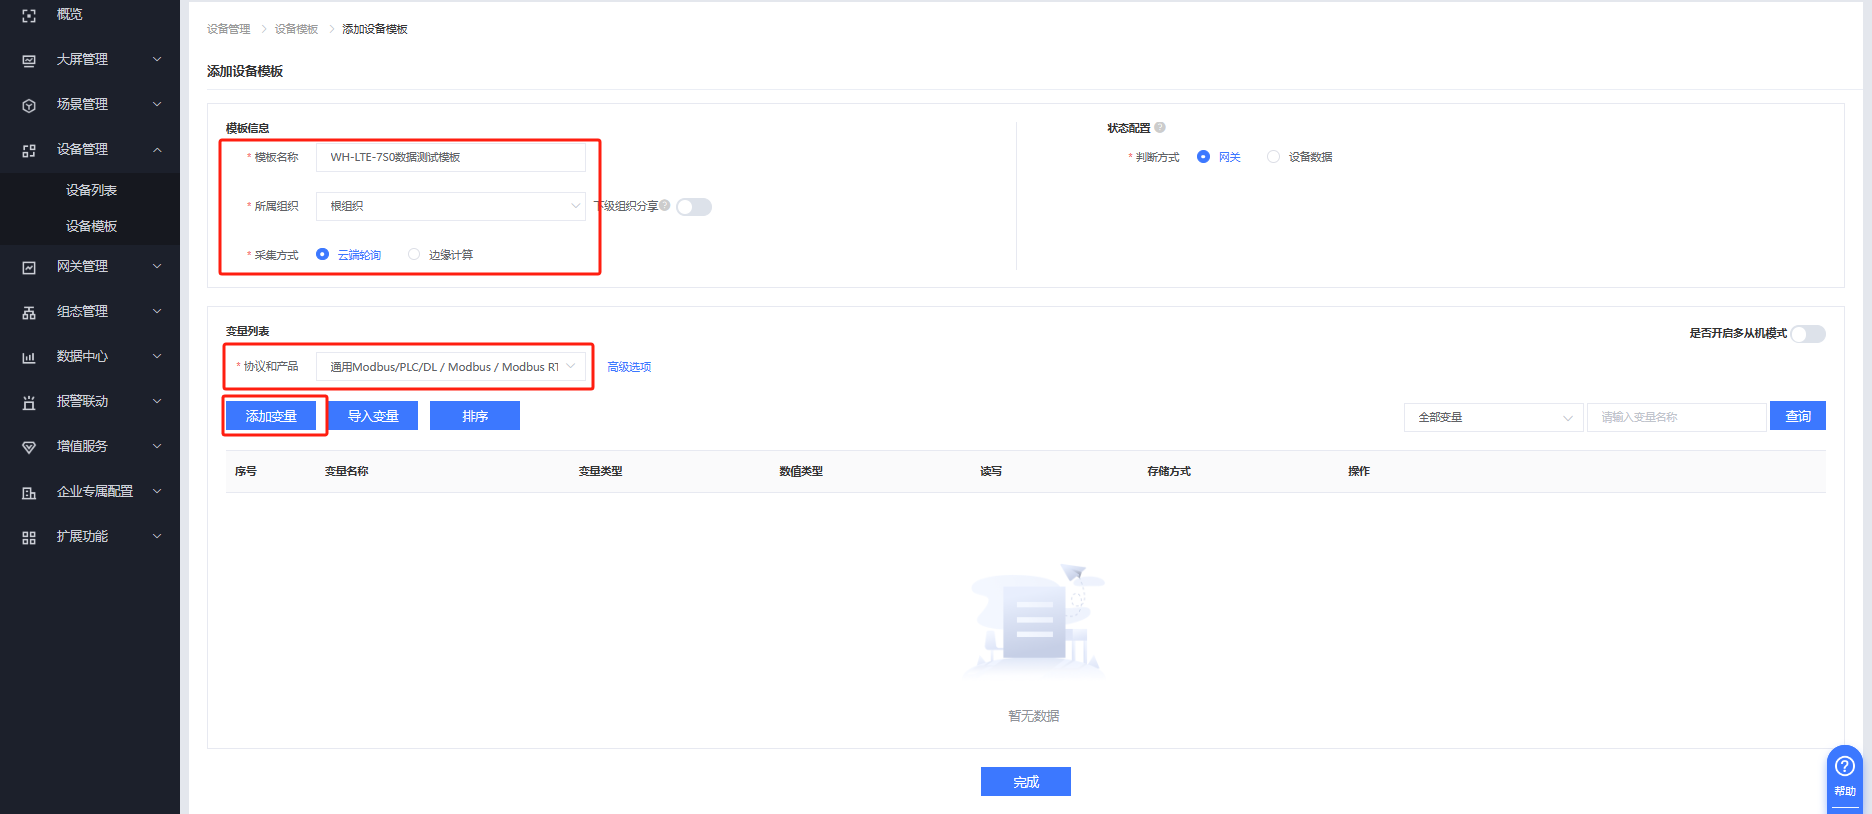This screenshot has width=1872, height=814.
Task: Enable 是否开启多从机模式 switch
Action: 1807,334
